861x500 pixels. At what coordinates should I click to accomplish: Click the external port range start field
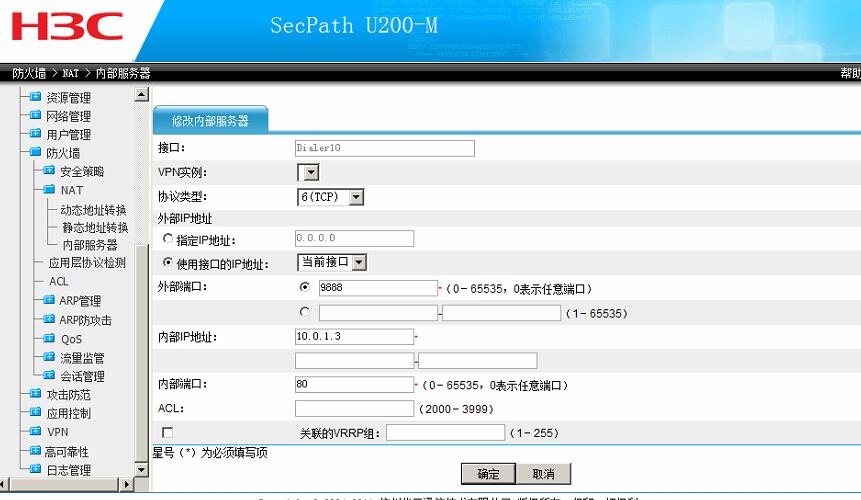pyautogui.click(x=378, y=313)
